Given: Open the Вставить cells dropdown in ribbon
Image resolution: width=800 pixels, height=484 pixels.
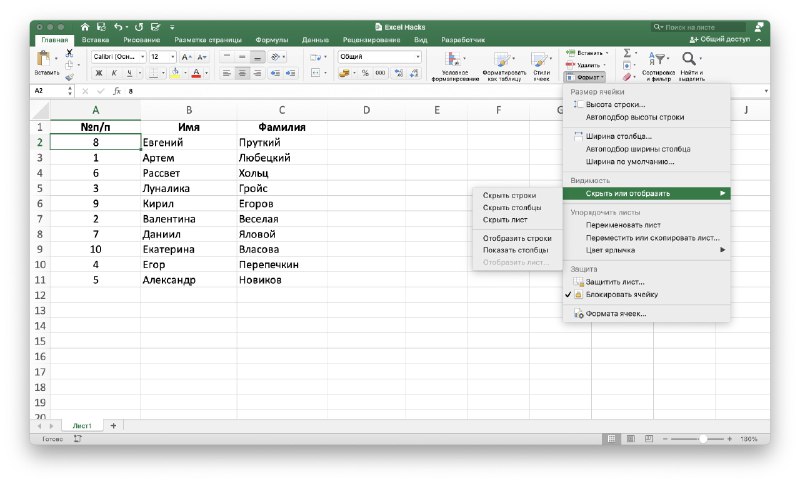Looking at the screenshot, I should tap(587, 53).
